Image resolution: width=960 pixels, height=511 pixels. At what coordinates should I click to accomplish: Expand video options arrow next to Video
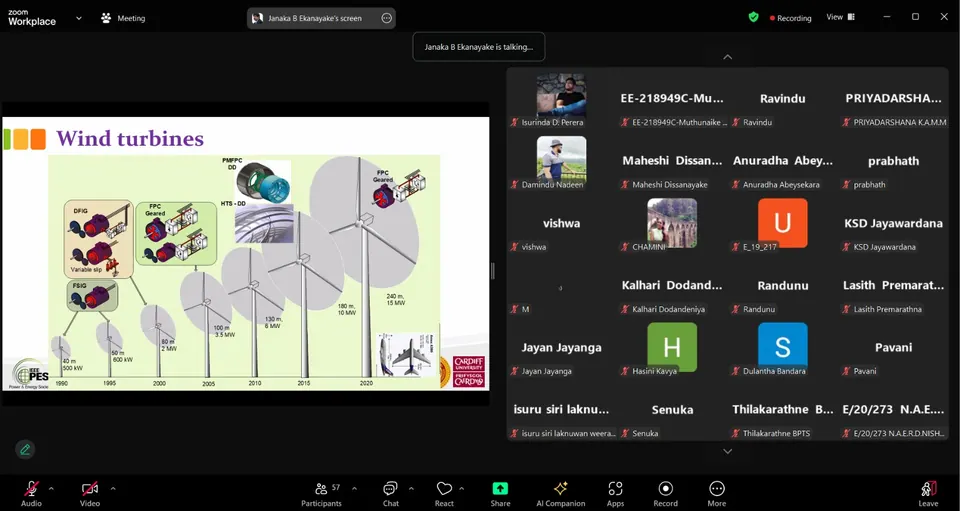tap(113, 488)
